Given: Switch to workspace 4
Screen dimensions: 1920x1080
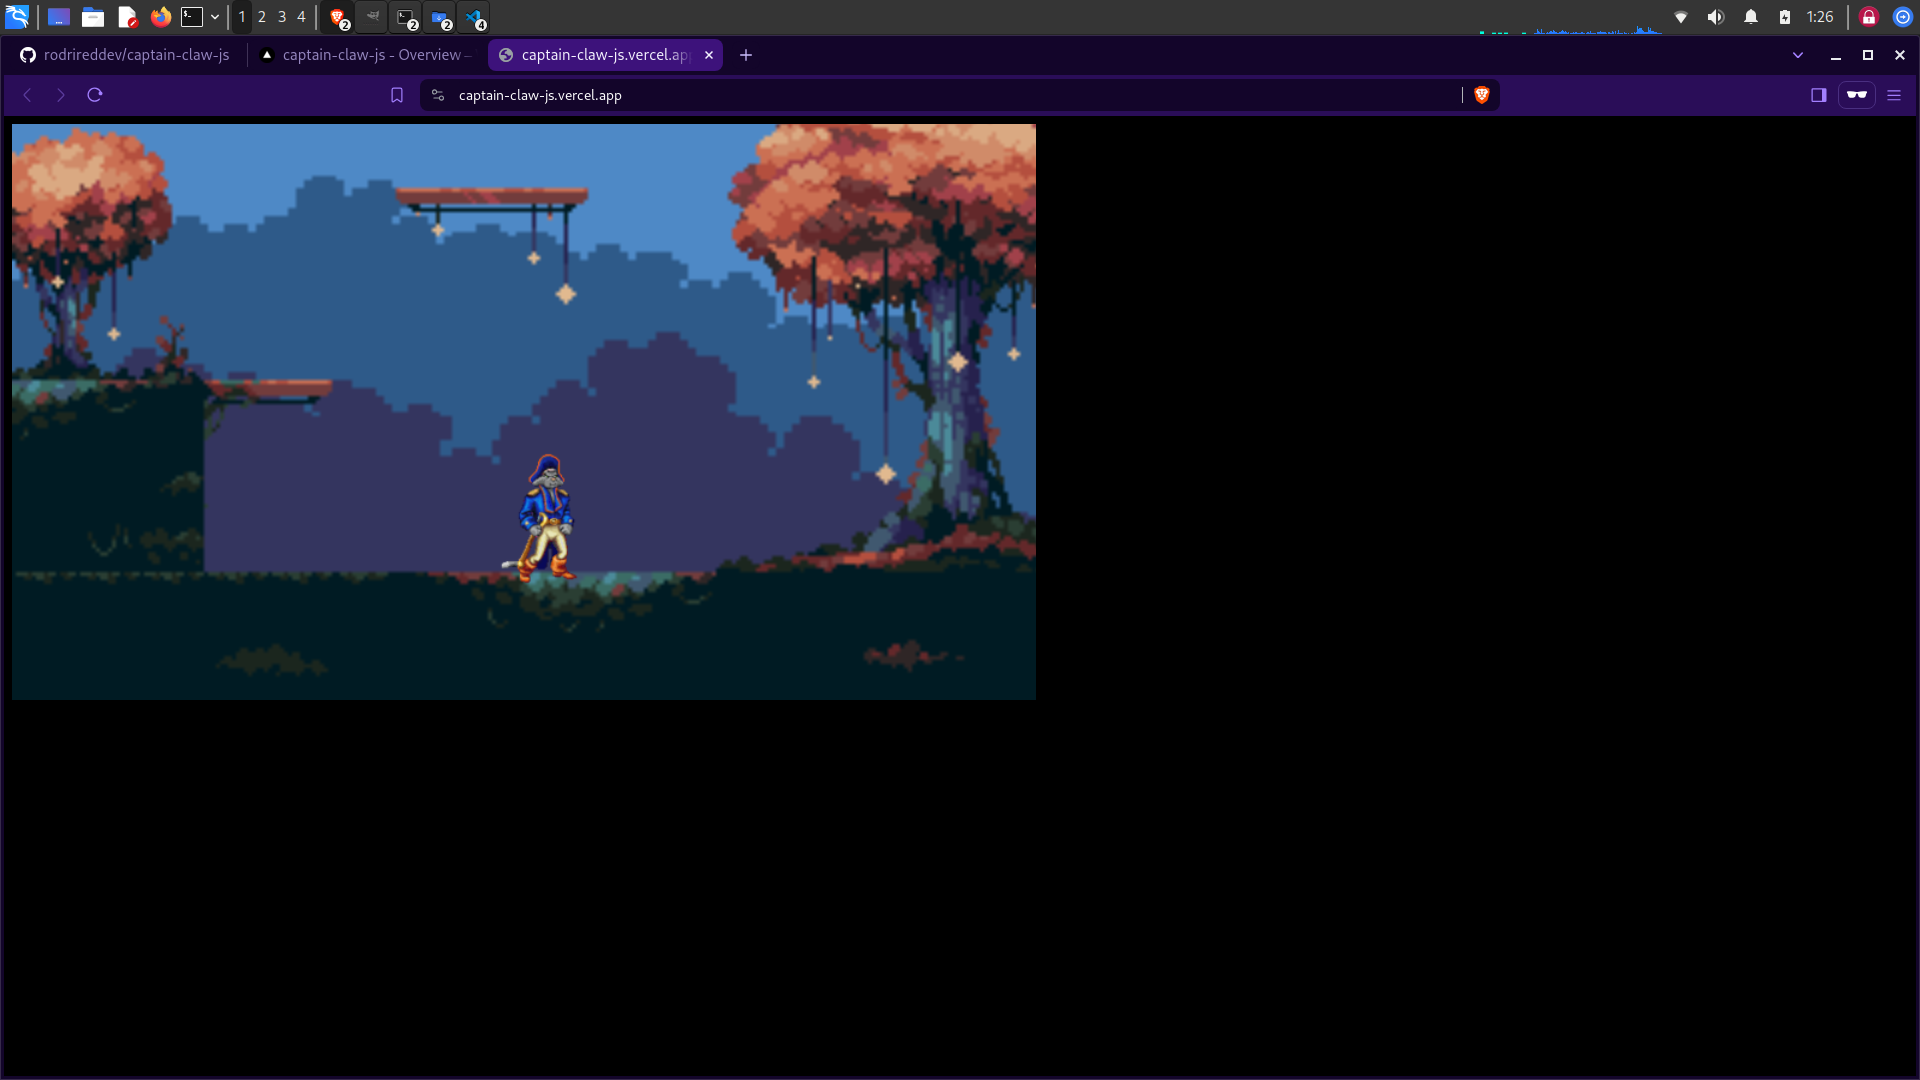Looking at the screenshot, I should pyautogui.click(x=301, y=17).
